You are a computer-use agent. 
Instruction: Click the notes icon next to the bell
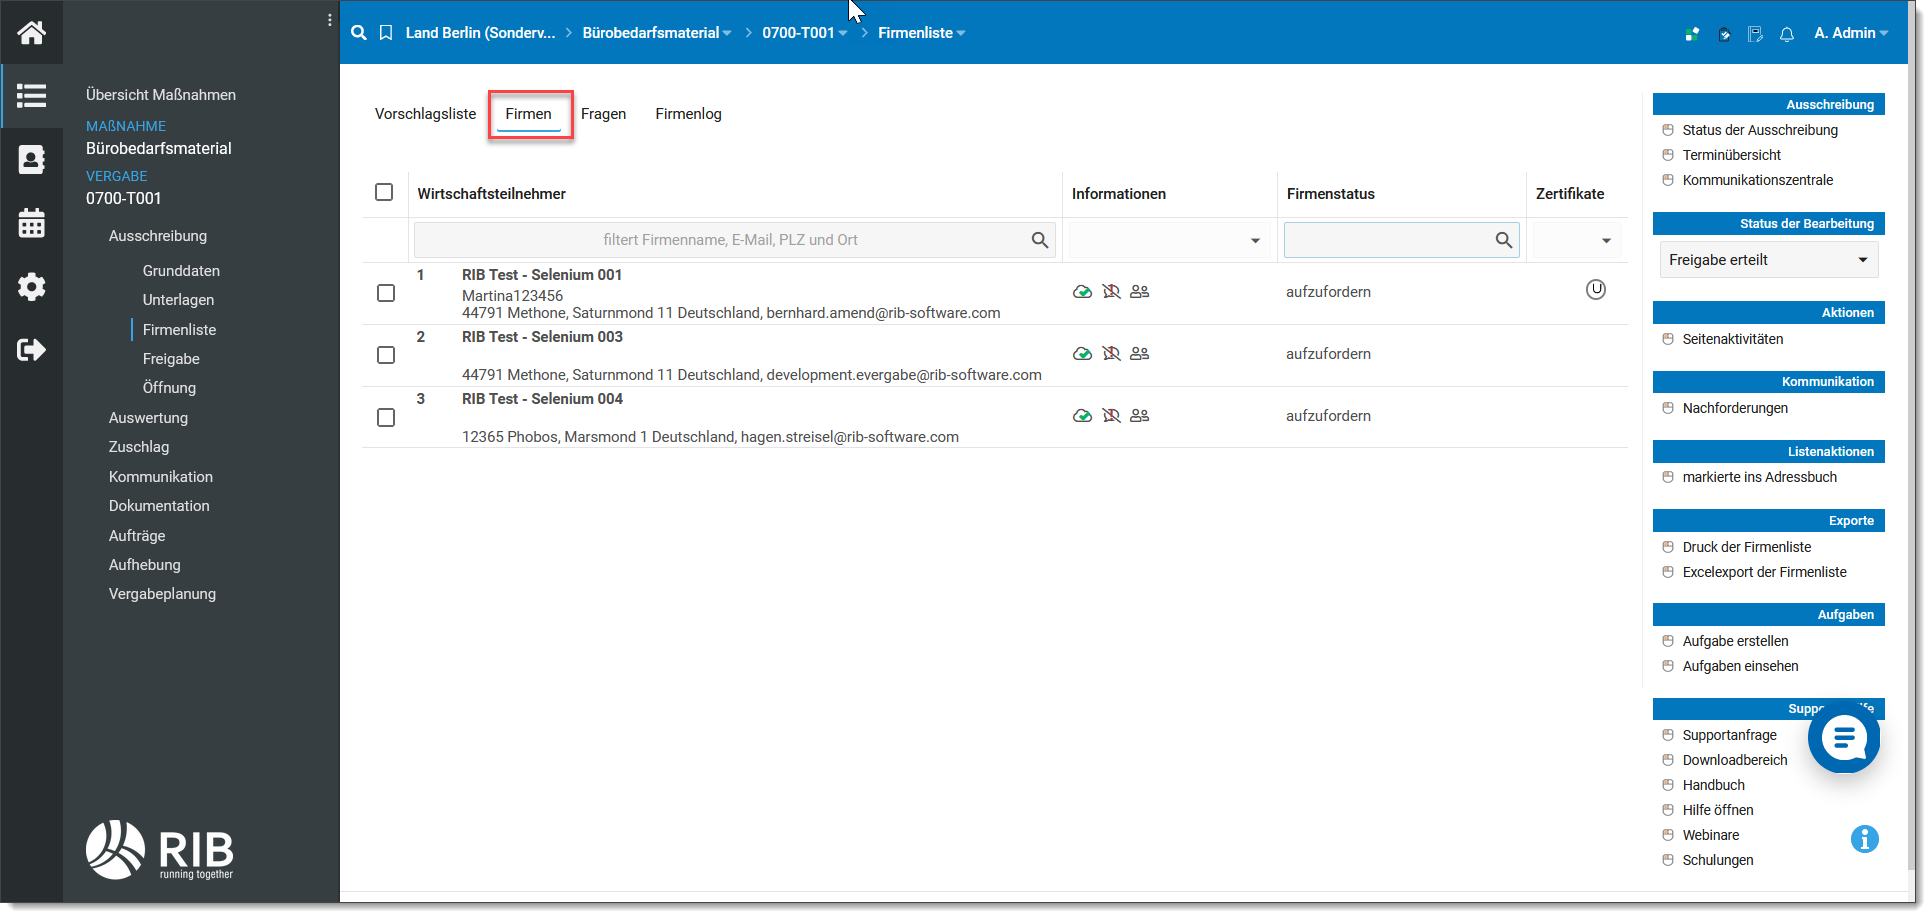click(x=1755, y=34)
